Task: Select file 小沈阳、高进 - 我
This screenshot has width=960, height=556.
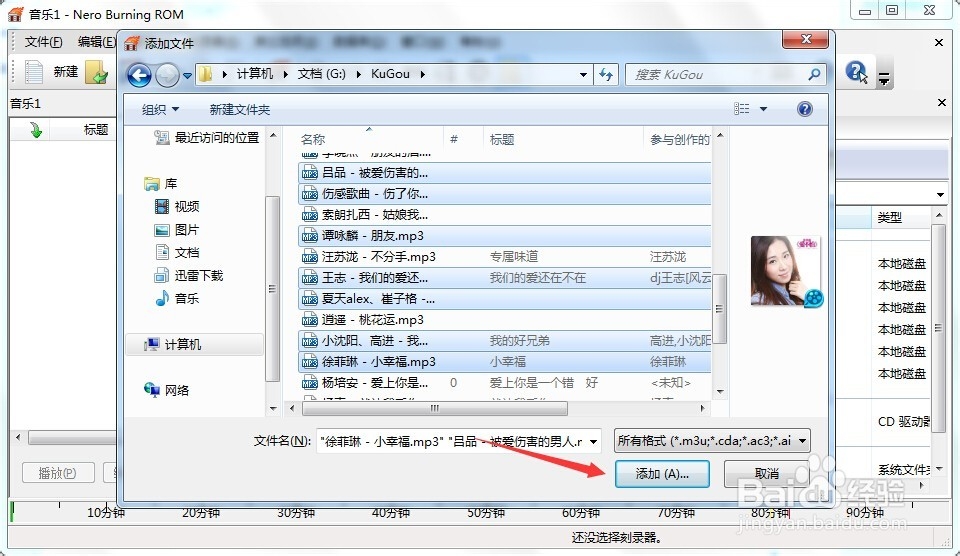Action: click(505, 341)
